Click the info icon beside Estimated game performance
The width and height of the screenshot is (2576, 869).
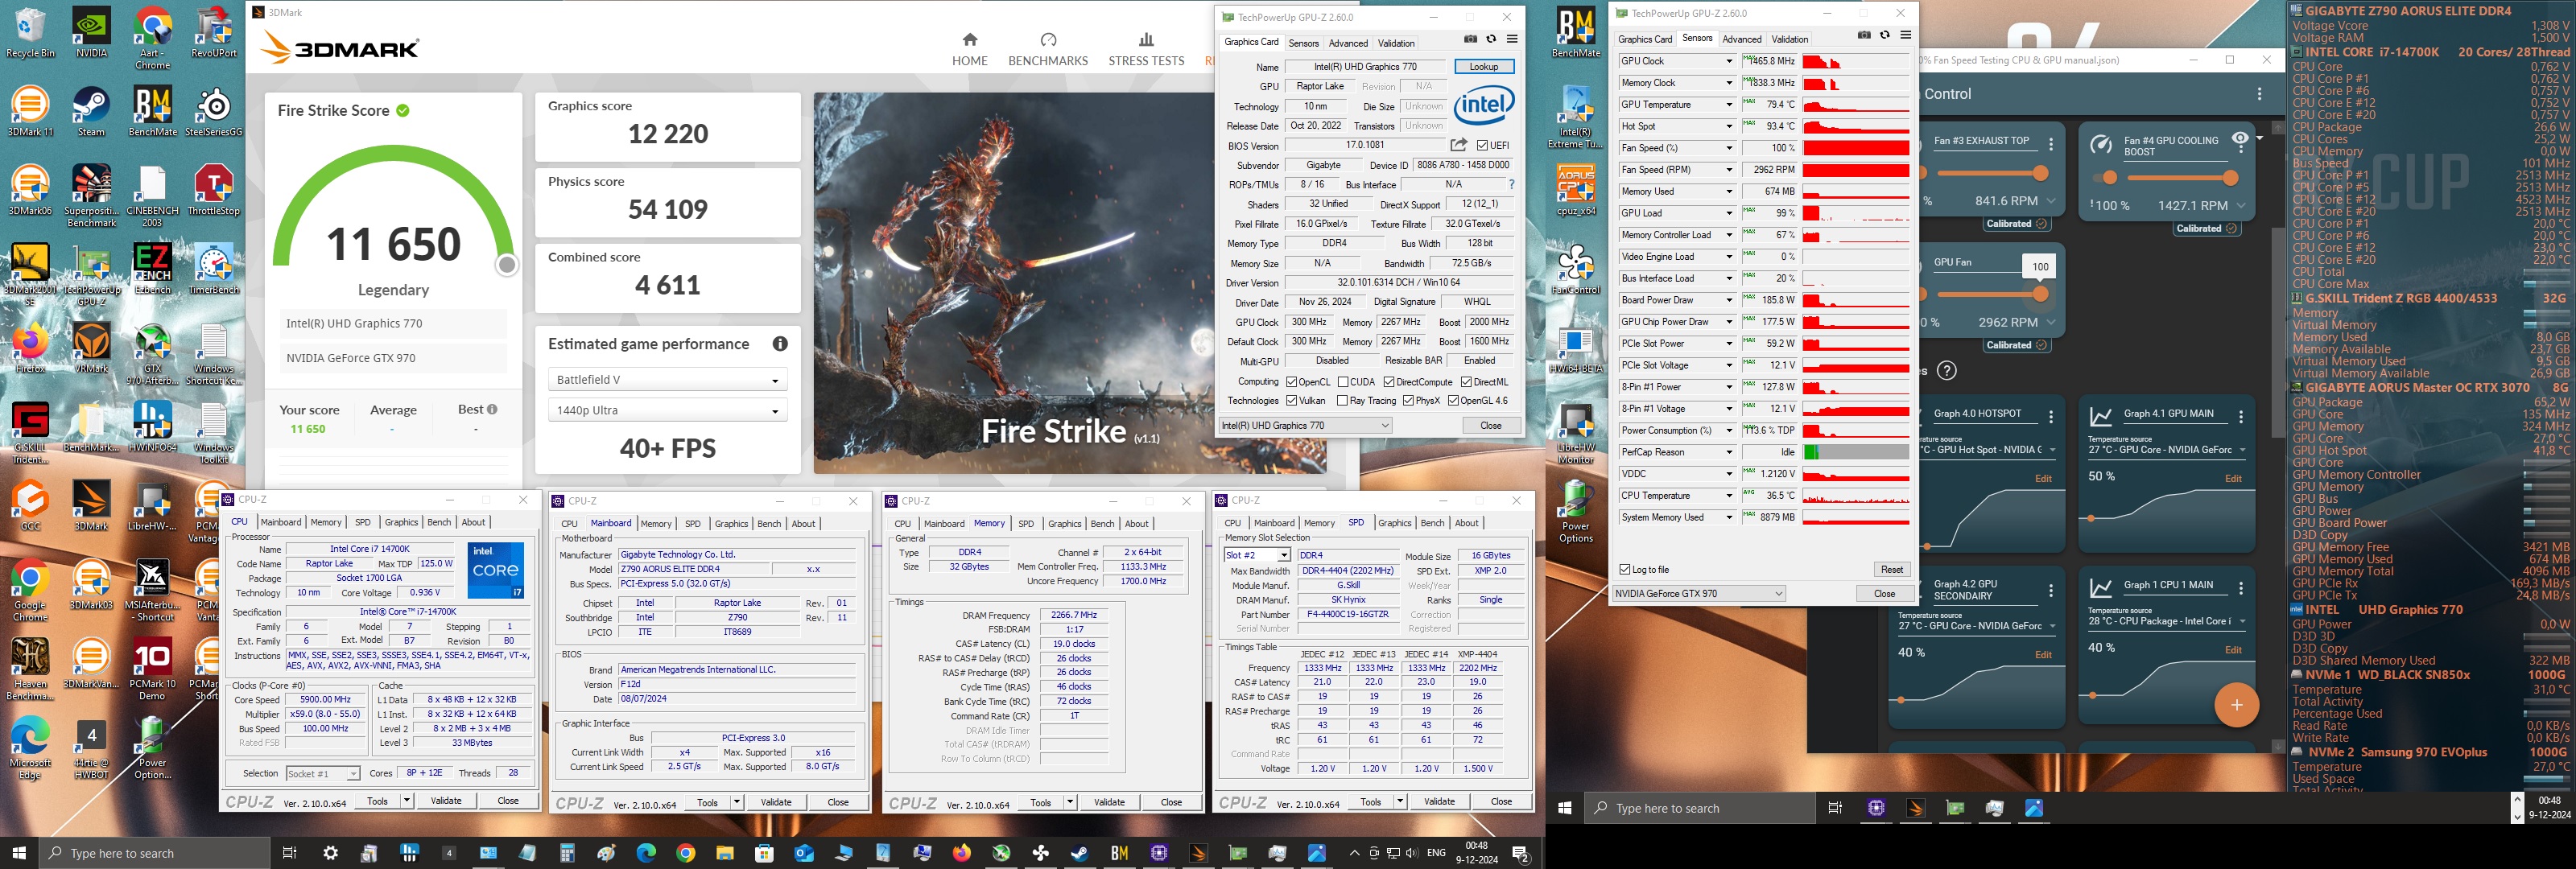[x=780, y=344]
